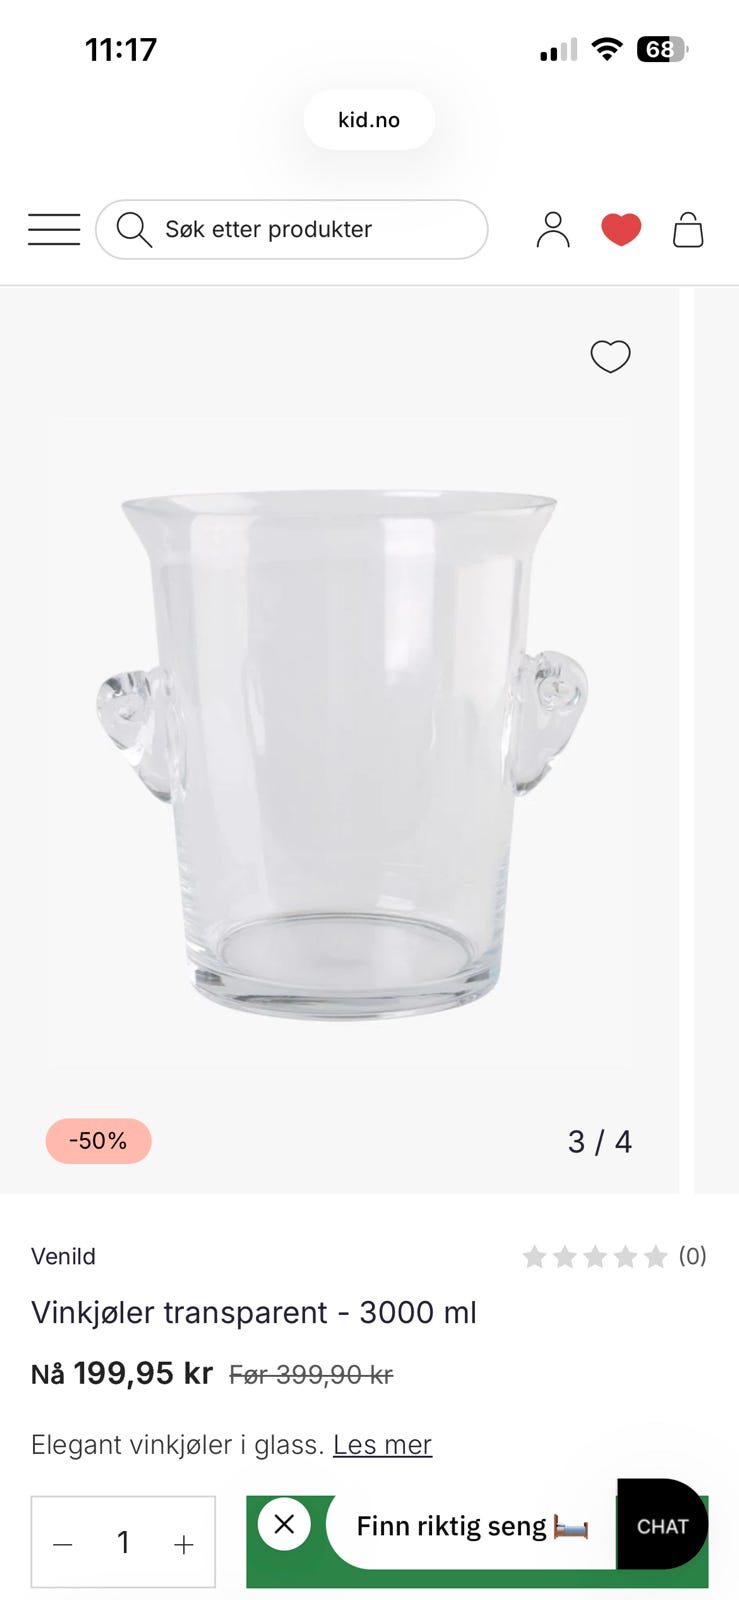Screen dimensions: 739x1600
Task: Open the red heart favorites list
Action: point(621,230)
